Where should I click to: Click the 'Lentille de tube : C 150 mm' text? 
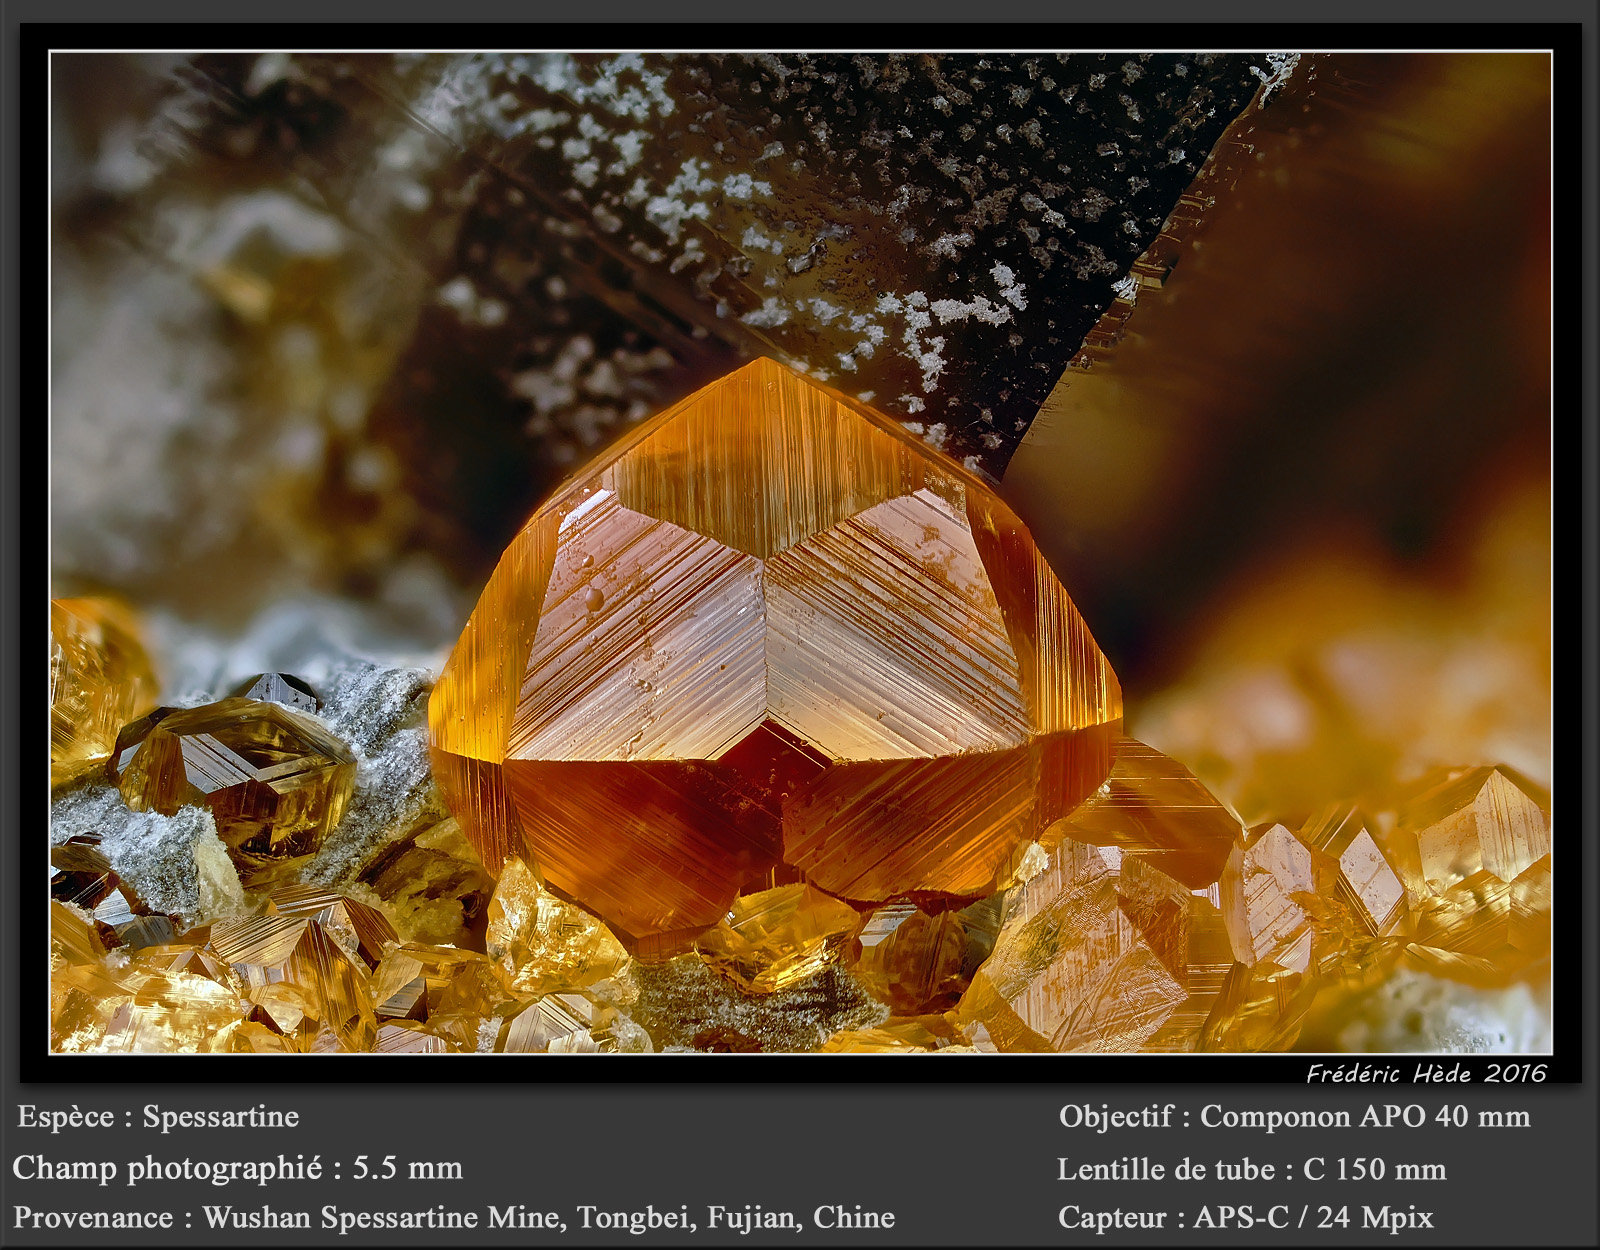[1252, 1169]
